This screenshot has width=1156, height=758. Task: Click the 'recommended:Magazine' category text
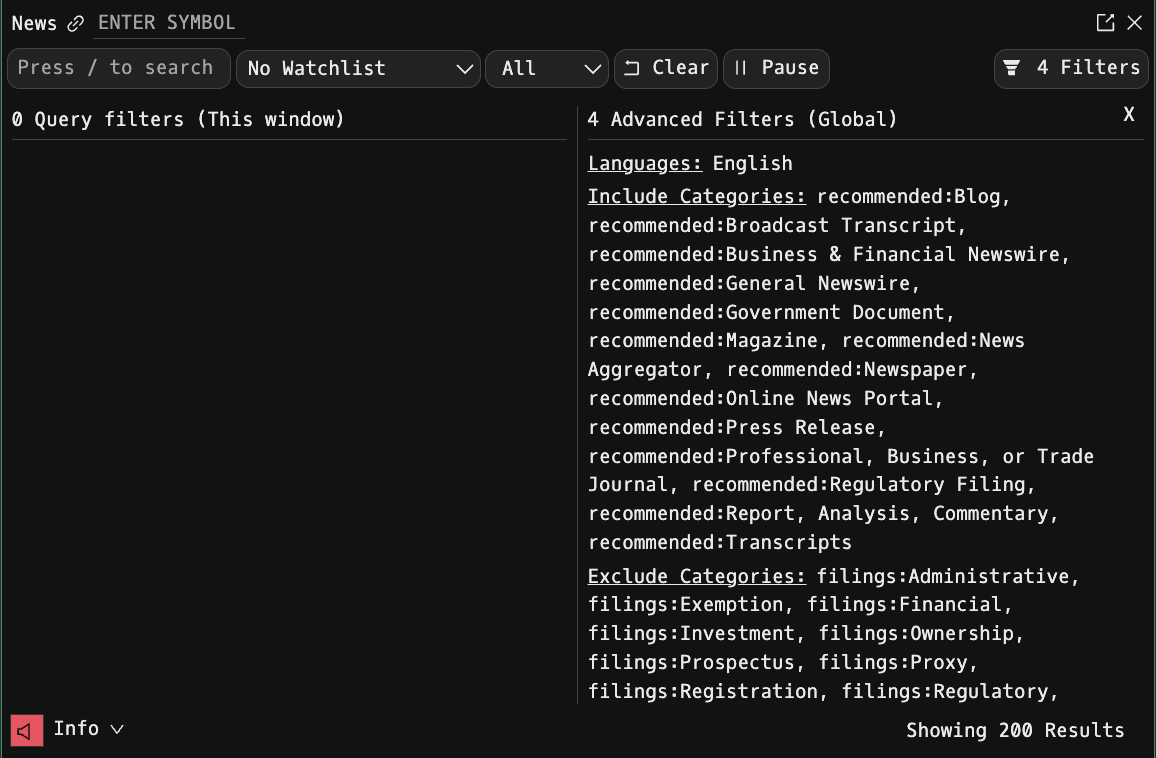(x=703, y=341)
